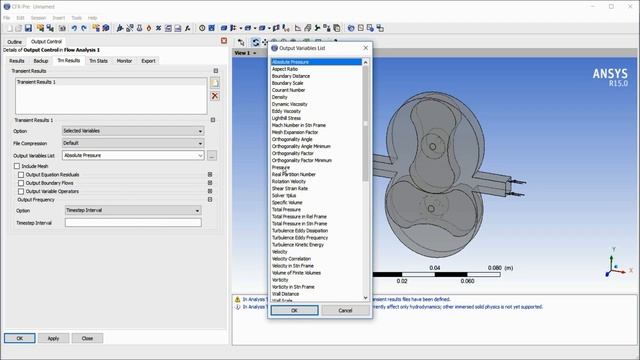Viewport: 640px width, 360px height.
Task: Click the CFX-Pre application icon in the title bar
Action: pos(7,7)
